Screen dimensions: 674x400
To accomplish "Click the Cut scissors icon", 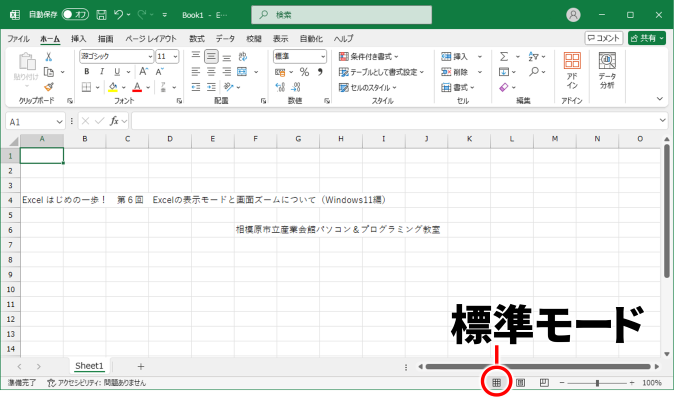I will coord(49,57).
